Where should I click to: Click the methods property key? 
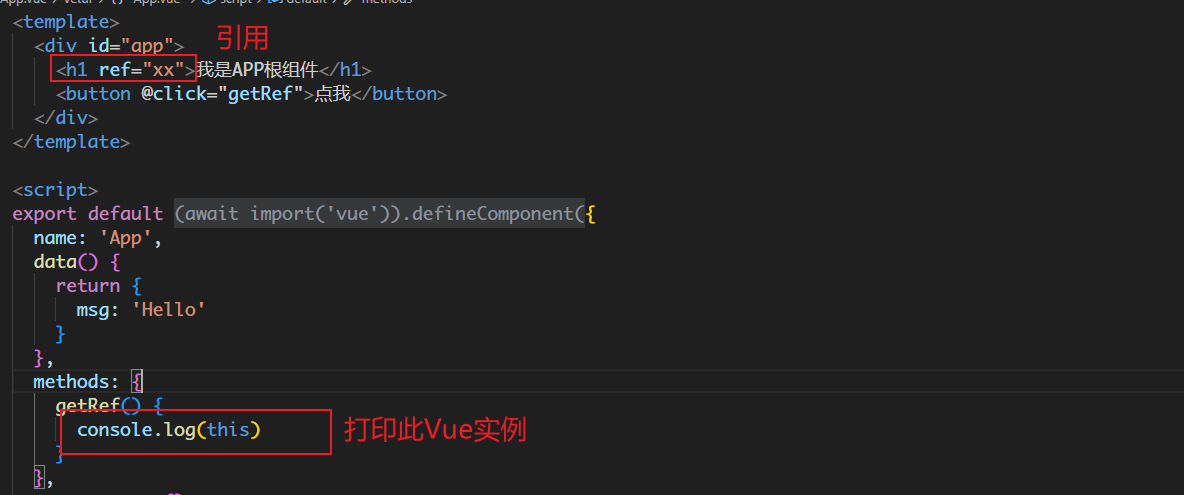(77, 381)
